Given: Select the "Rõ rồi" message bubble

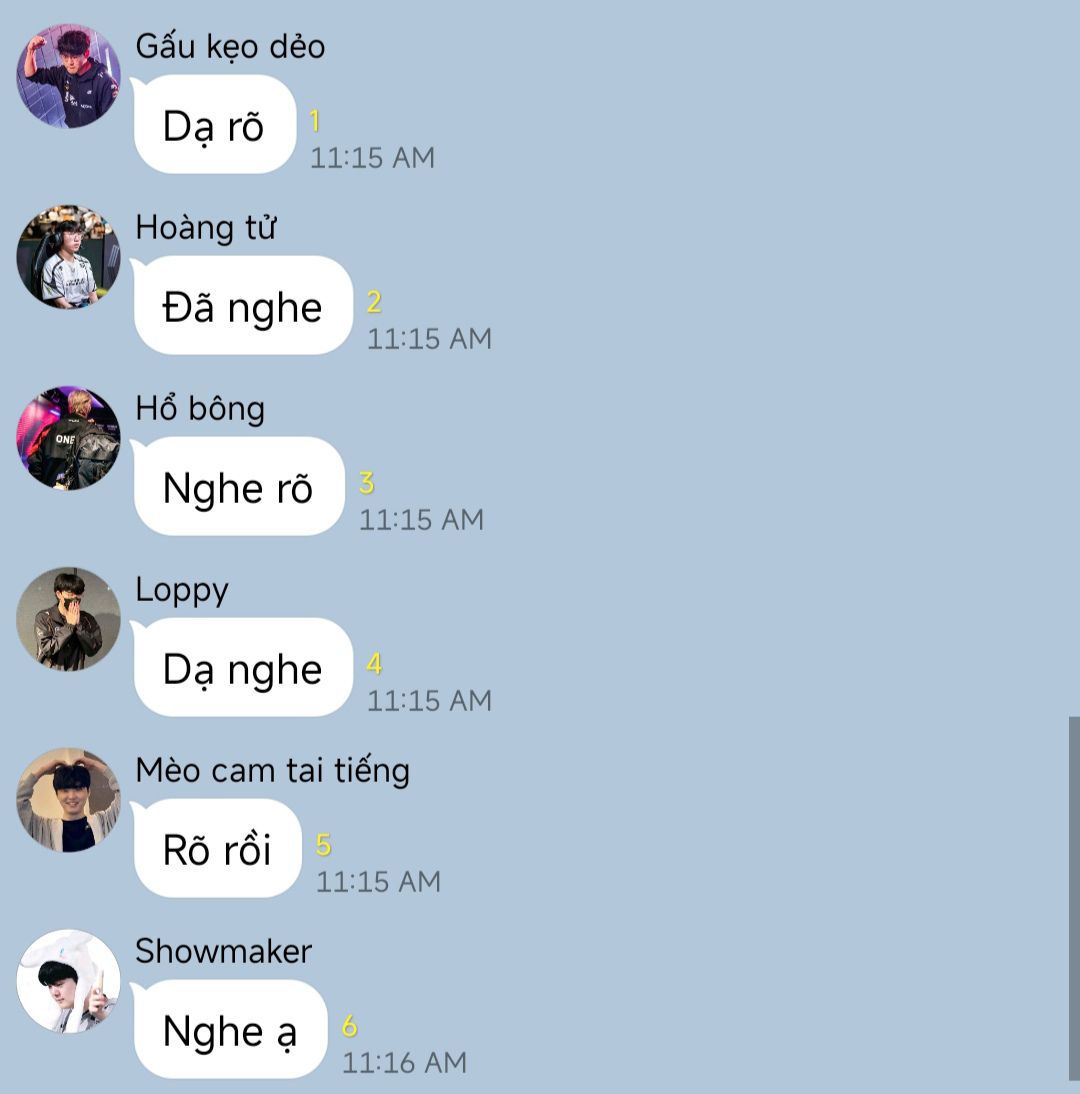Looking at the screenshot, I should [x=217, y=848].
